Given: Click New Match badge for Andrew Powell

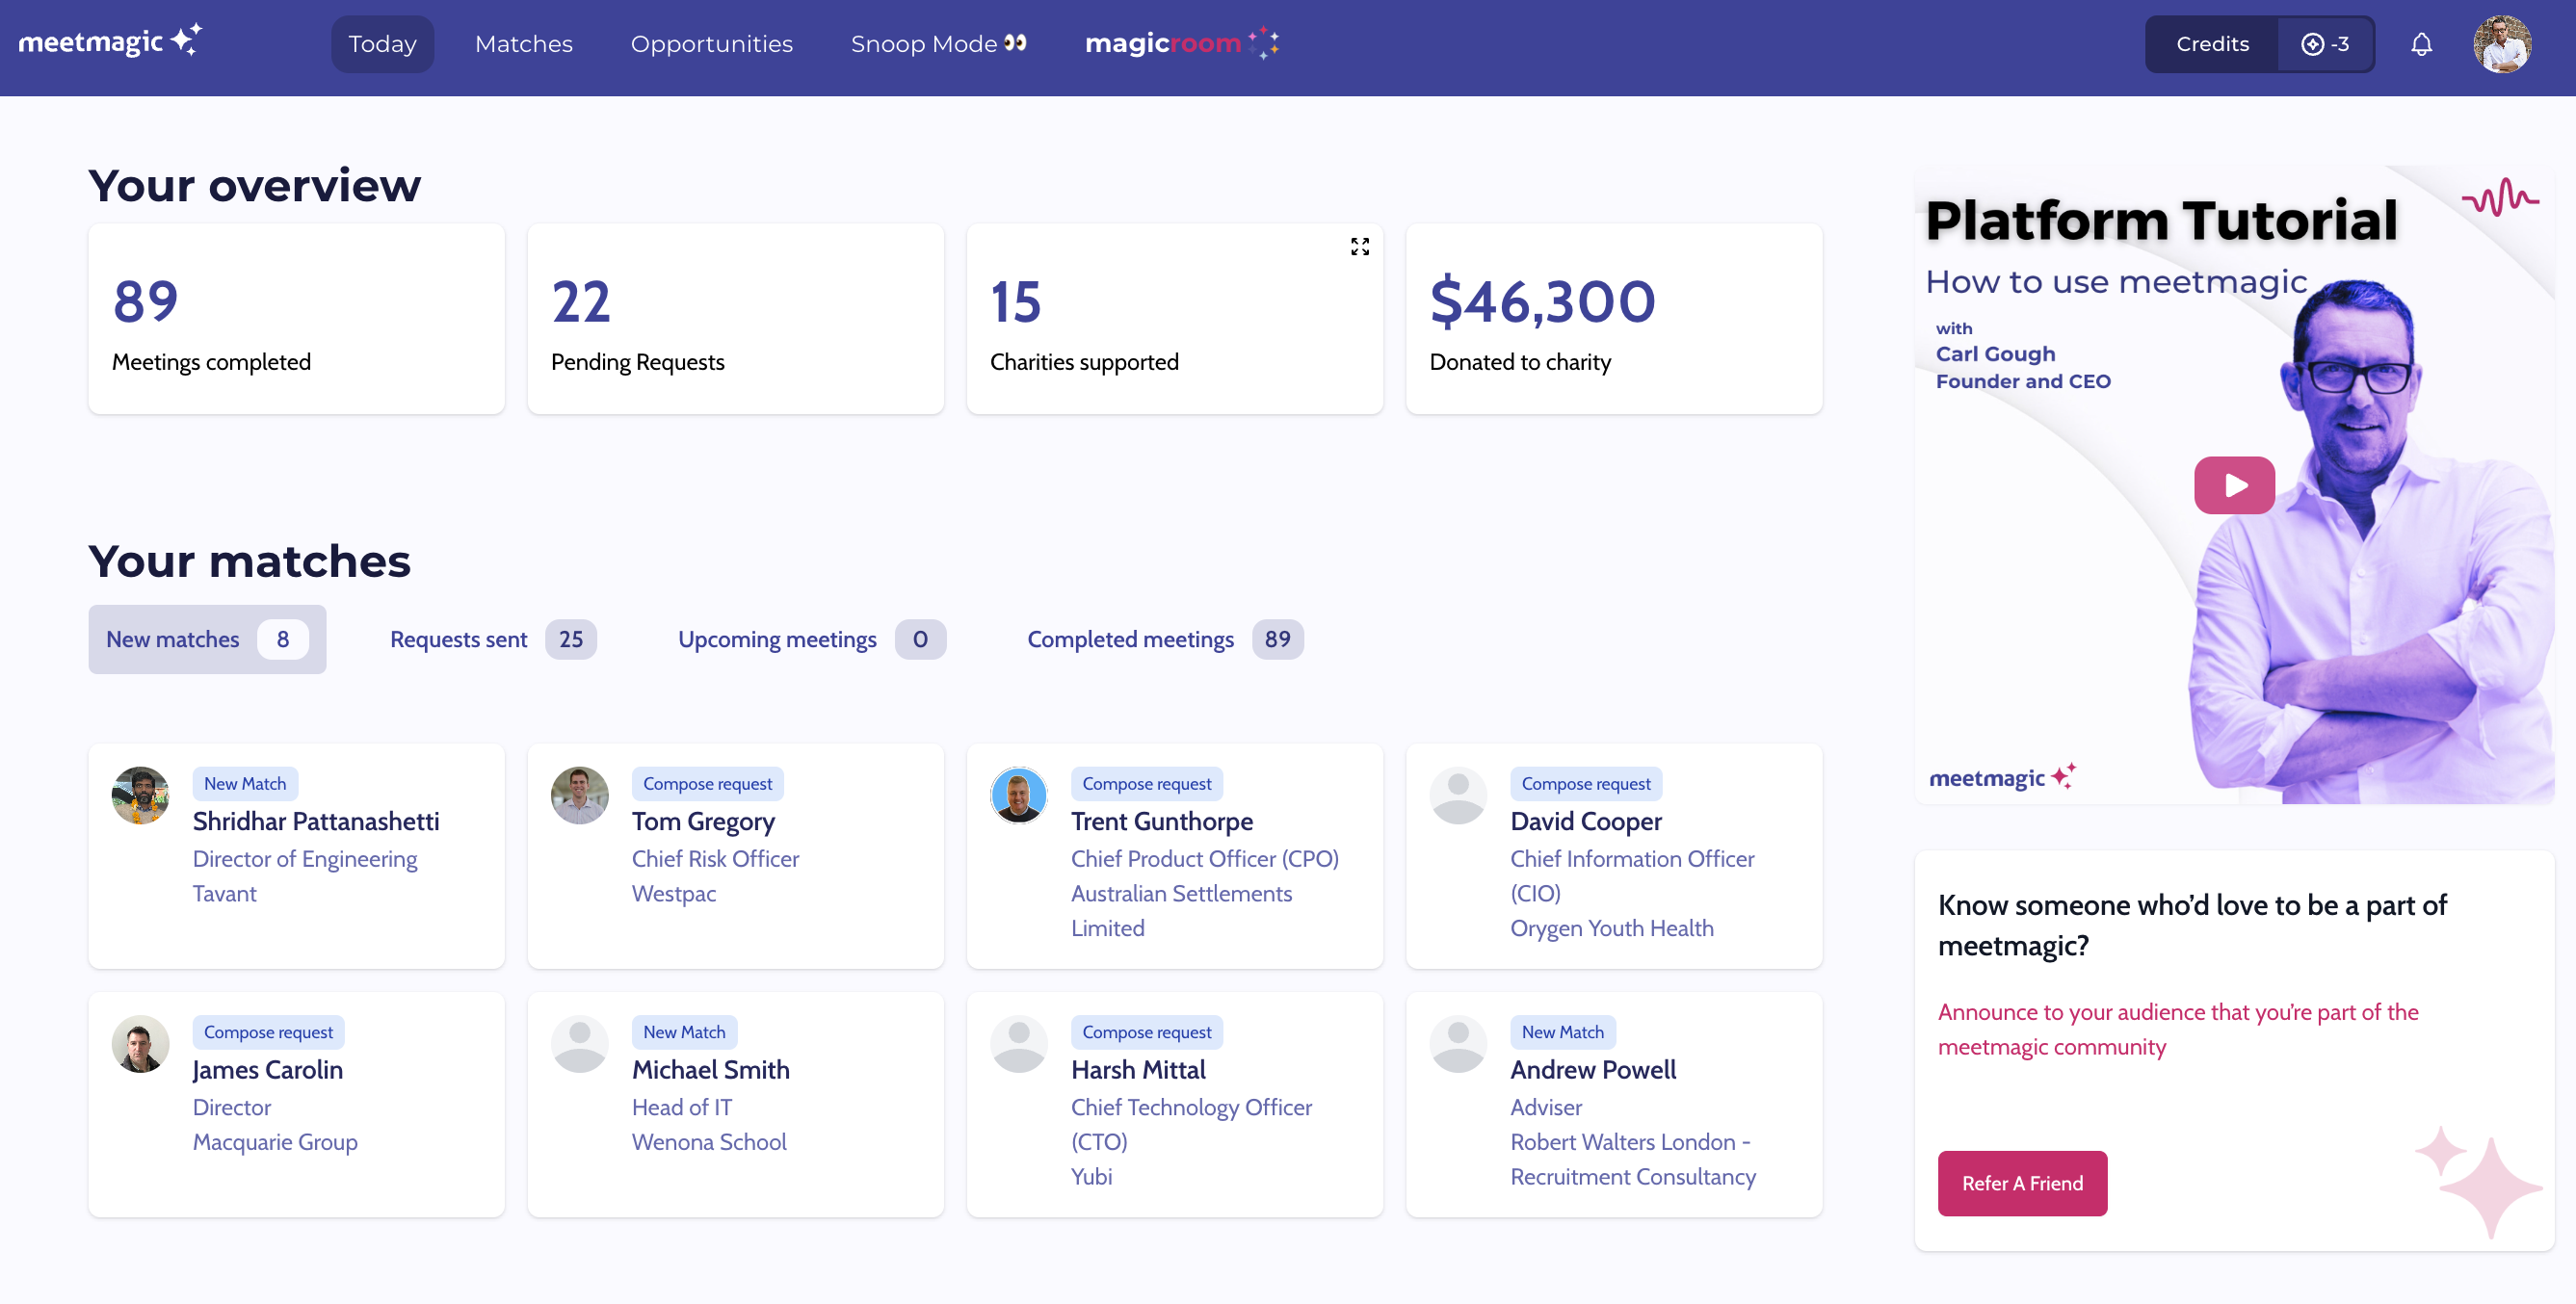Looking at the screenshot, I should click(1563, 1032).
